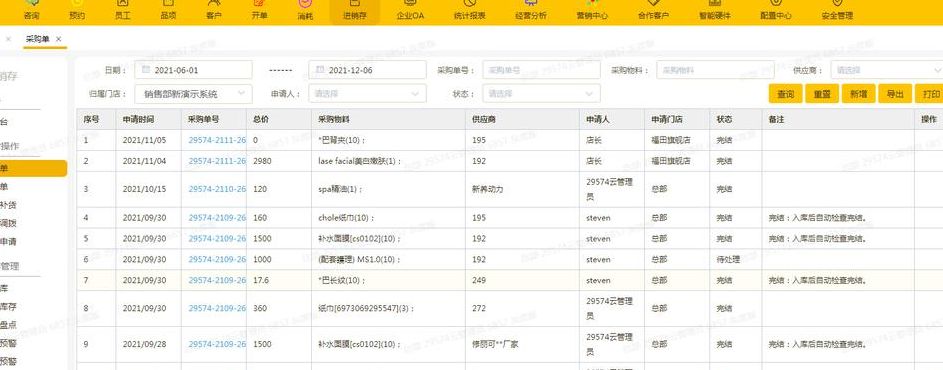Expand the 状态 dropdown

[541, 94]
